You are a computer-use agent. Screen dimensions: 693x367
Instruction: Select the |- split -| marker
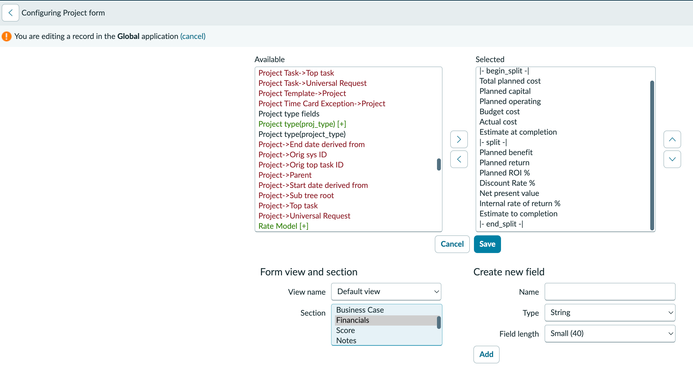pyautogui.click(x=493, y=142)
